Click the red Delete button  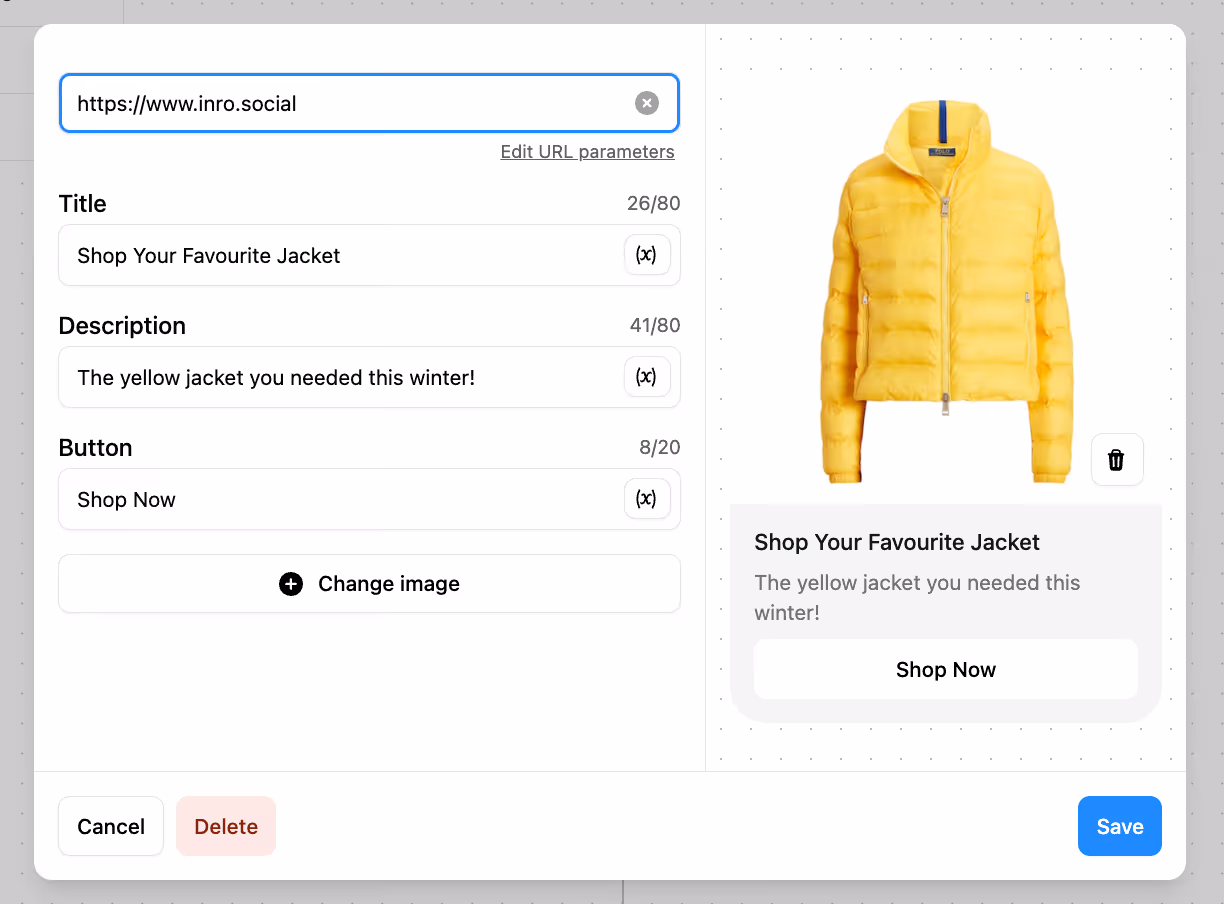[x=226, y=826]
